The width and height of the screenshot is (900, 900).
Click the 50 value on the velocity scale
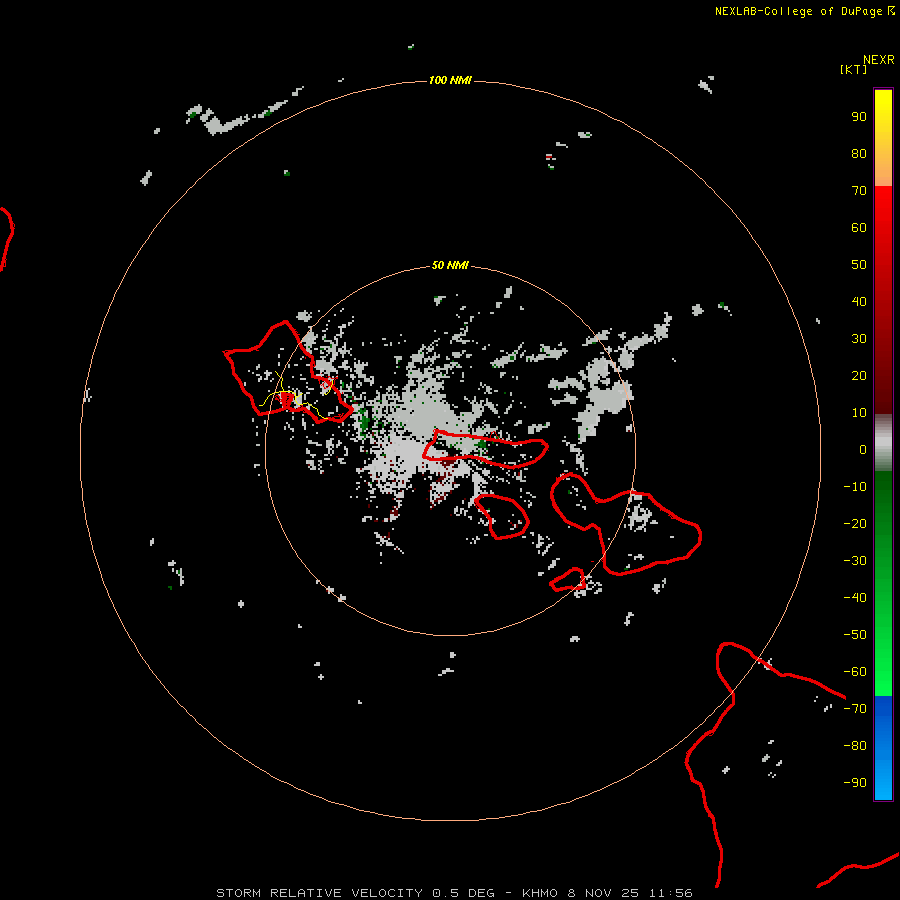(859, 265)
